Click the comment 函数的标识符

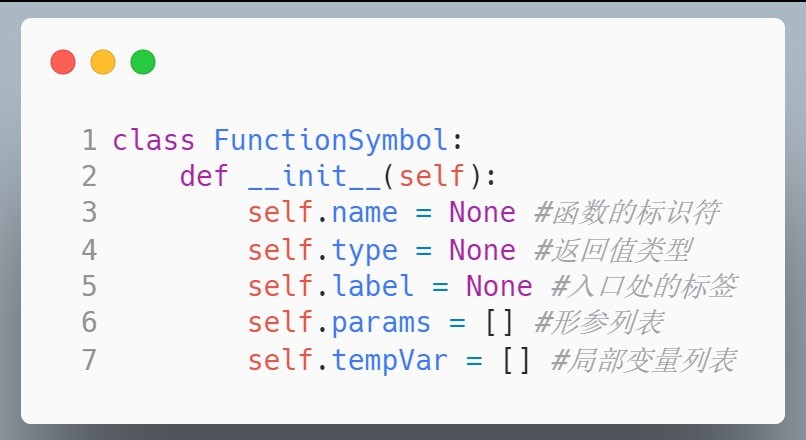tap(627, 212)
